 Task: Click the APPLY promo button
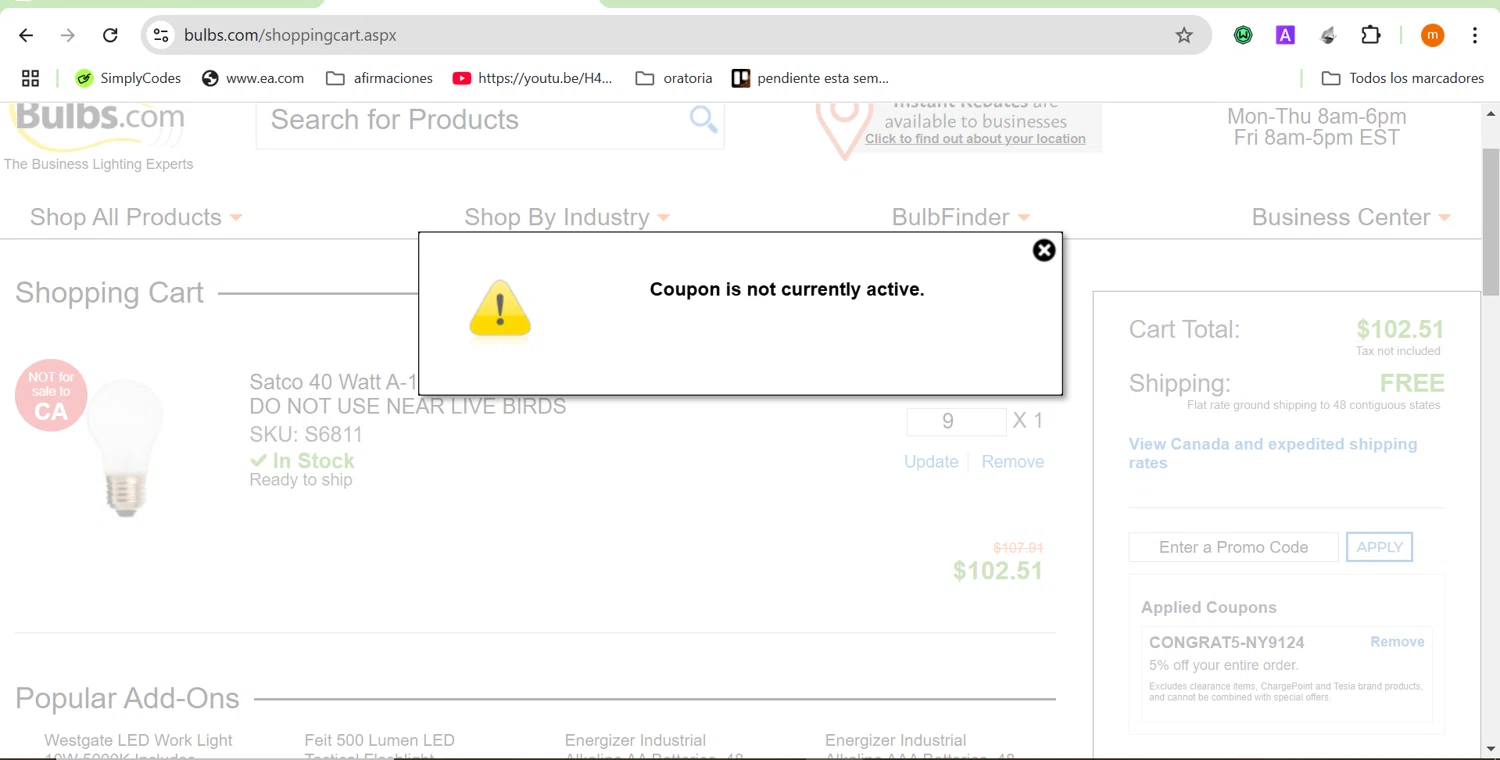point(1379,547)
